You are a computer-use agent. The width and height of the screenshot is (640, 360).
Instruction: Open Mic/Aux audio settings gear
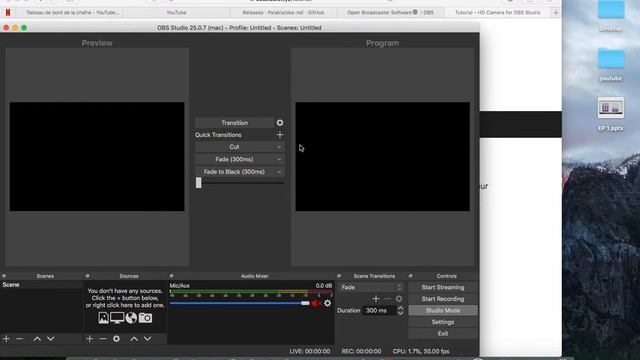[327, 303]
